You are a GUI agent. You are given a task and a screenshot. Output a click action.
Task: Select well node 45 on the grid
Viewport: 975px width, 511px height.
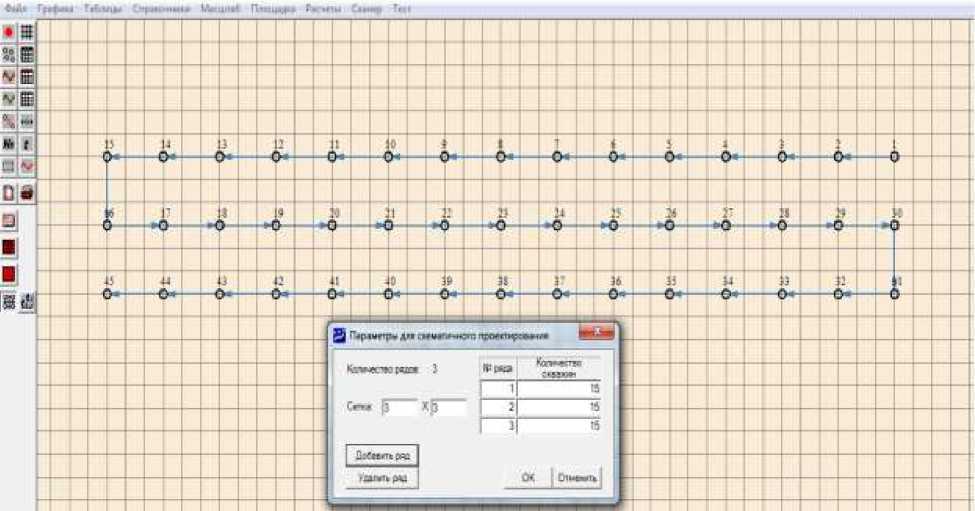(x=107, y=293)
